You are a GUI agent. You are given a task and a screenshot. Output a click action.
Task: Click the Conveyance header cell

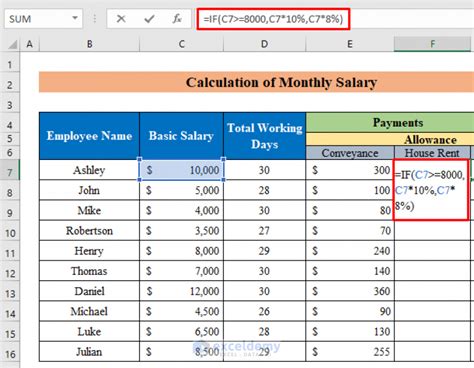click(350, 153)
